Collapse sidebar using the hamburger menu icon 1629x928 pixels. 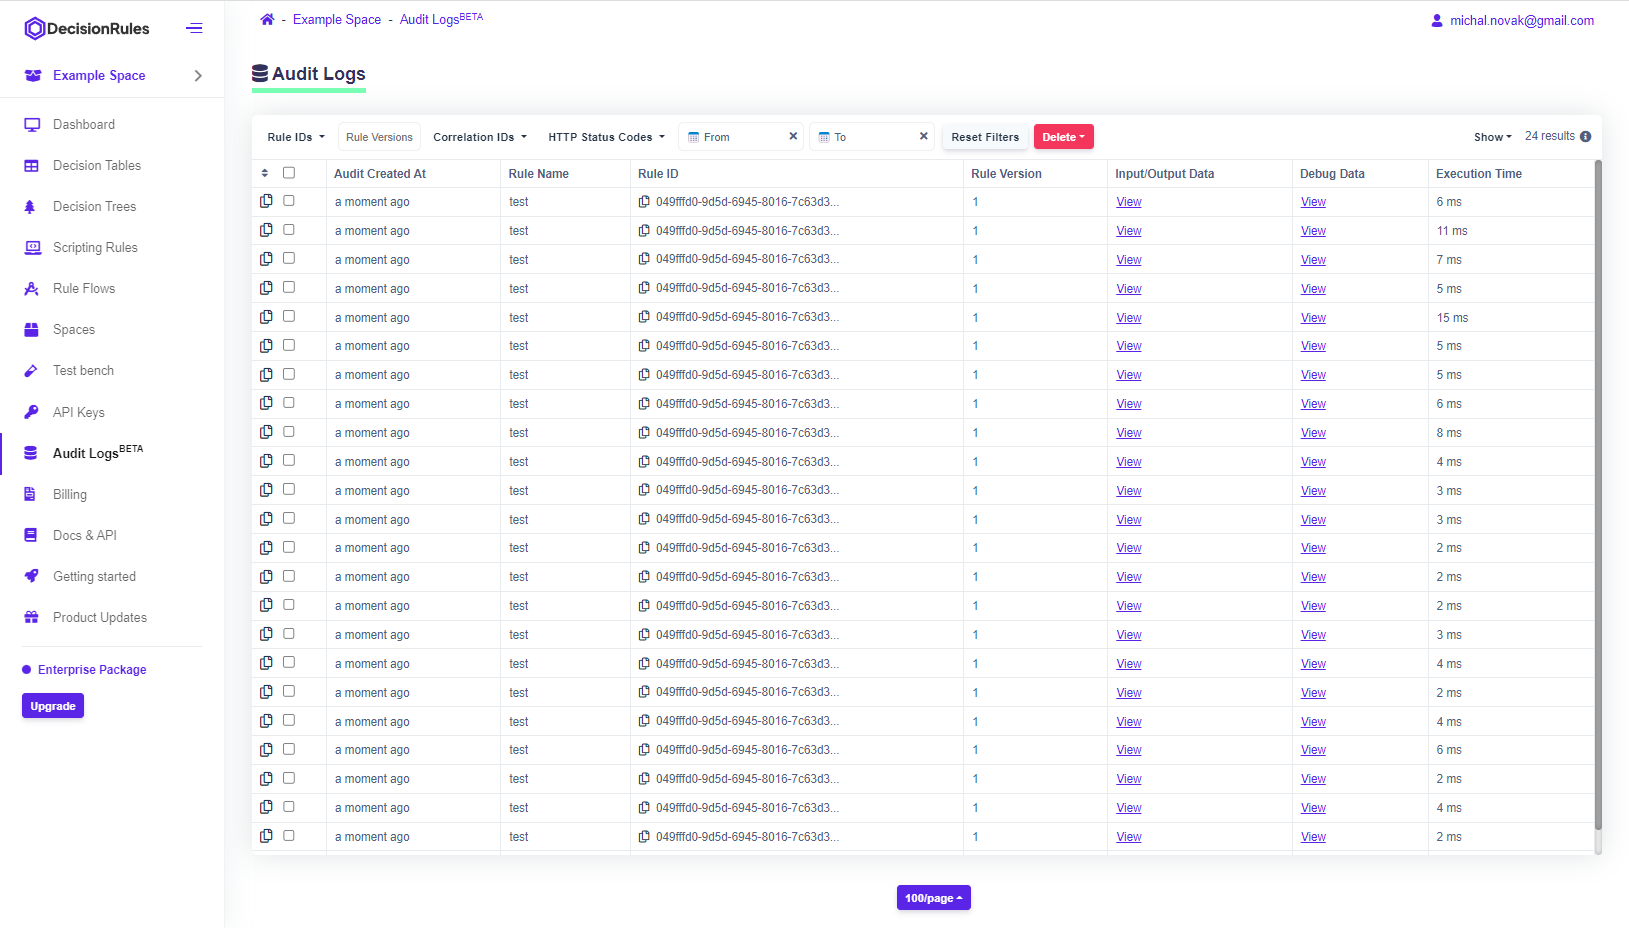[194, 28]
